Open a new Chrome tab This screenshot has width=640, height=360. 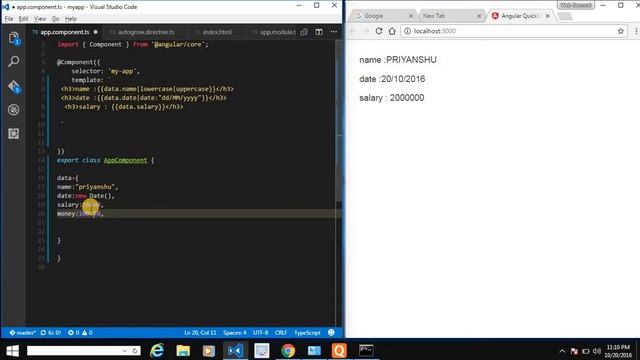click(565, 16)
